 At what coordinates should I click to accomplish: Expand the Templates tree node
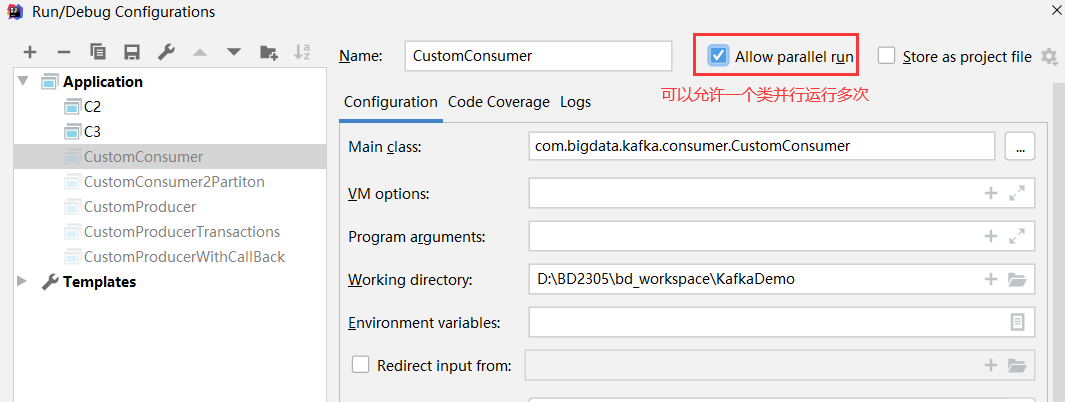tap(22, 281)
